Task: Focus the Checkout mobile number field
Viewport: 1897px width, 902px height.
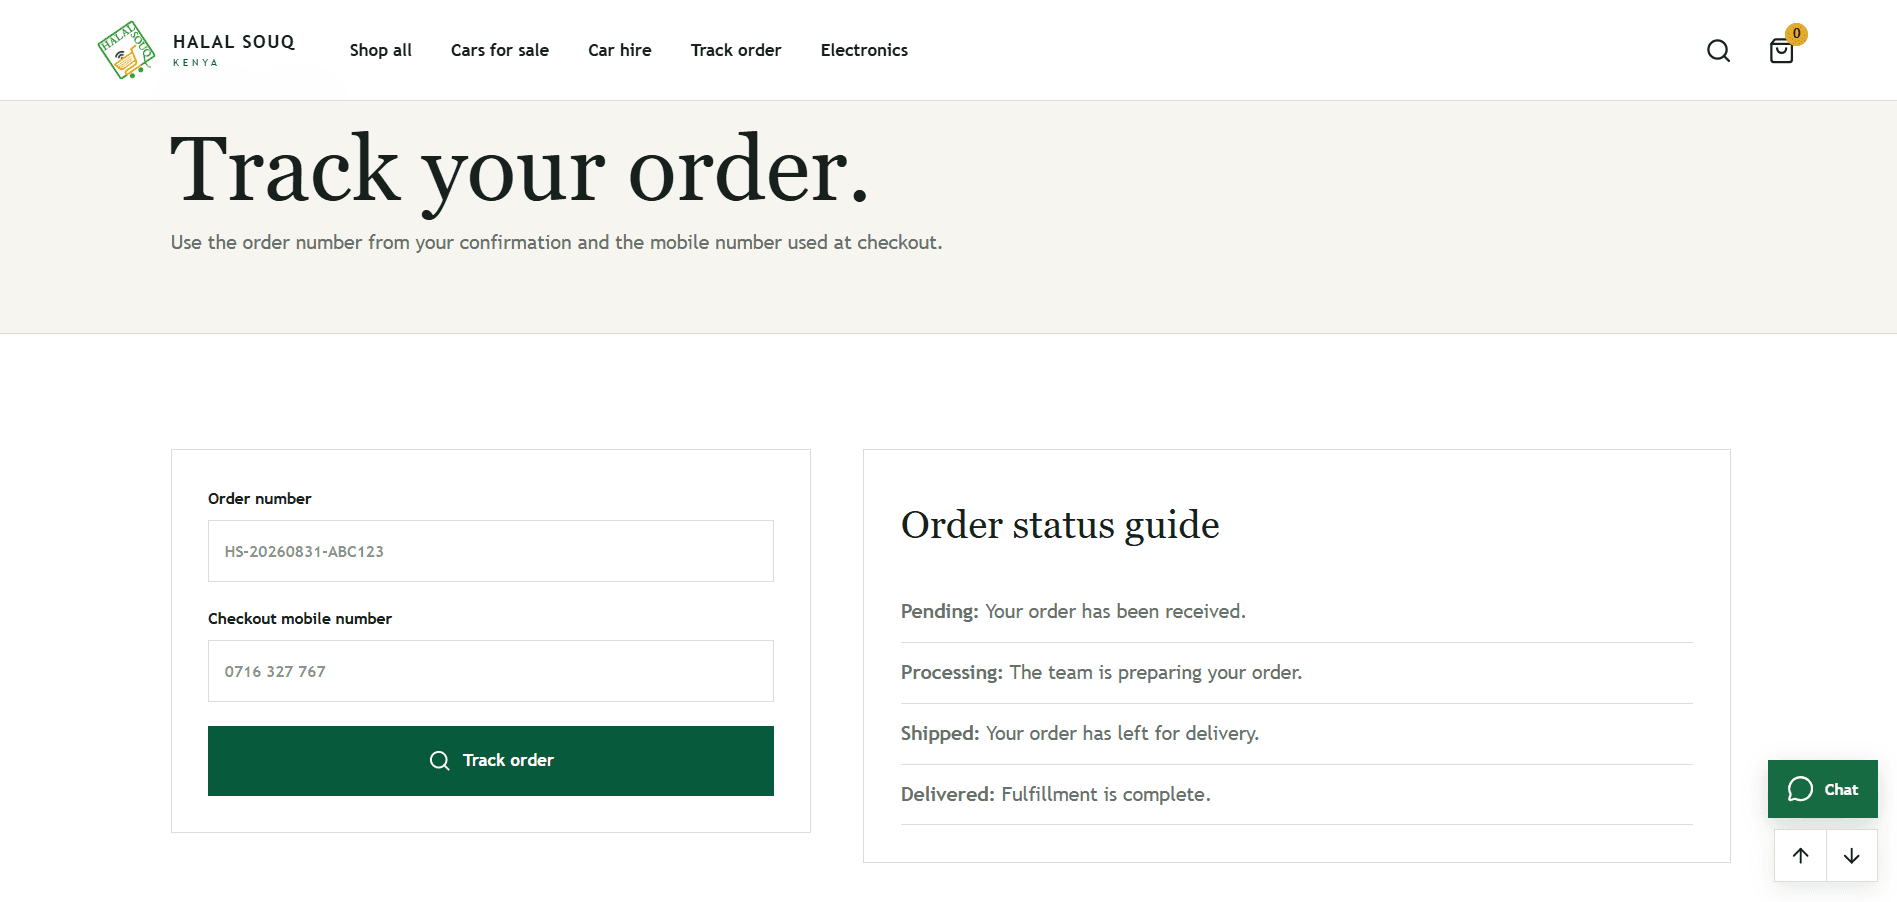Action: (x=491, y=671)
